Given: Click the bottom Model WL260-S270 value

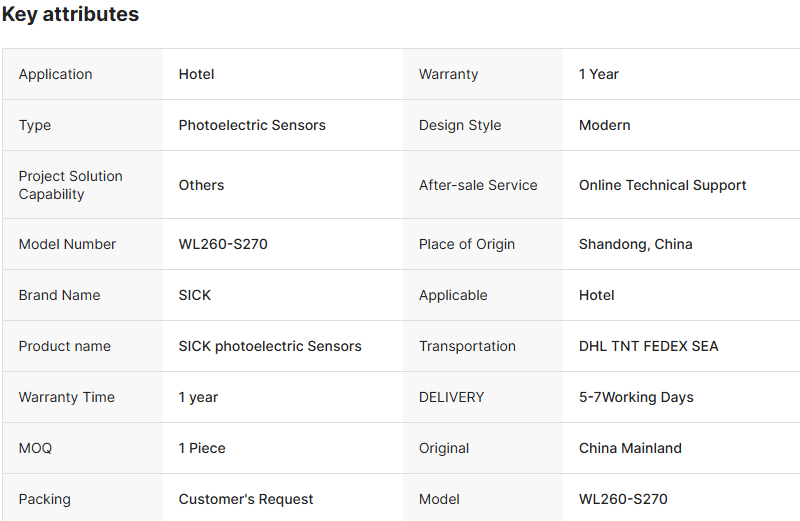Looking at the screenshot, I should tap(623, 499).
